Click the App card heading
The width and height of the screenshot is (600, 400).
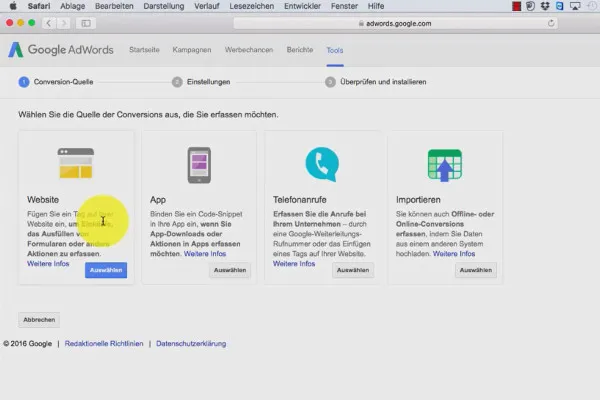point(158,200)
